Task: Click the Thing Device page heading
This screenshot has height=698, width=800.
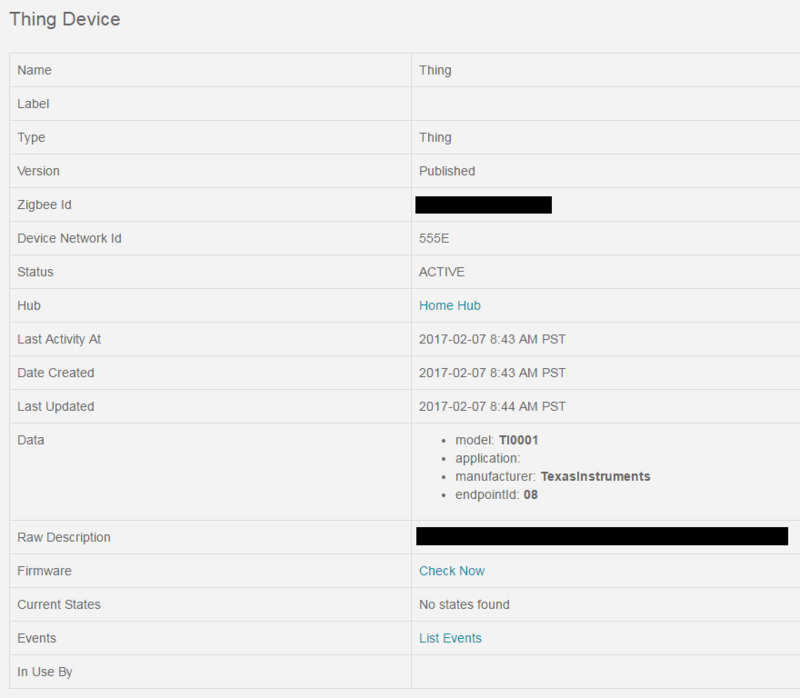Action: pyautogui.click(x=65, y=19)
